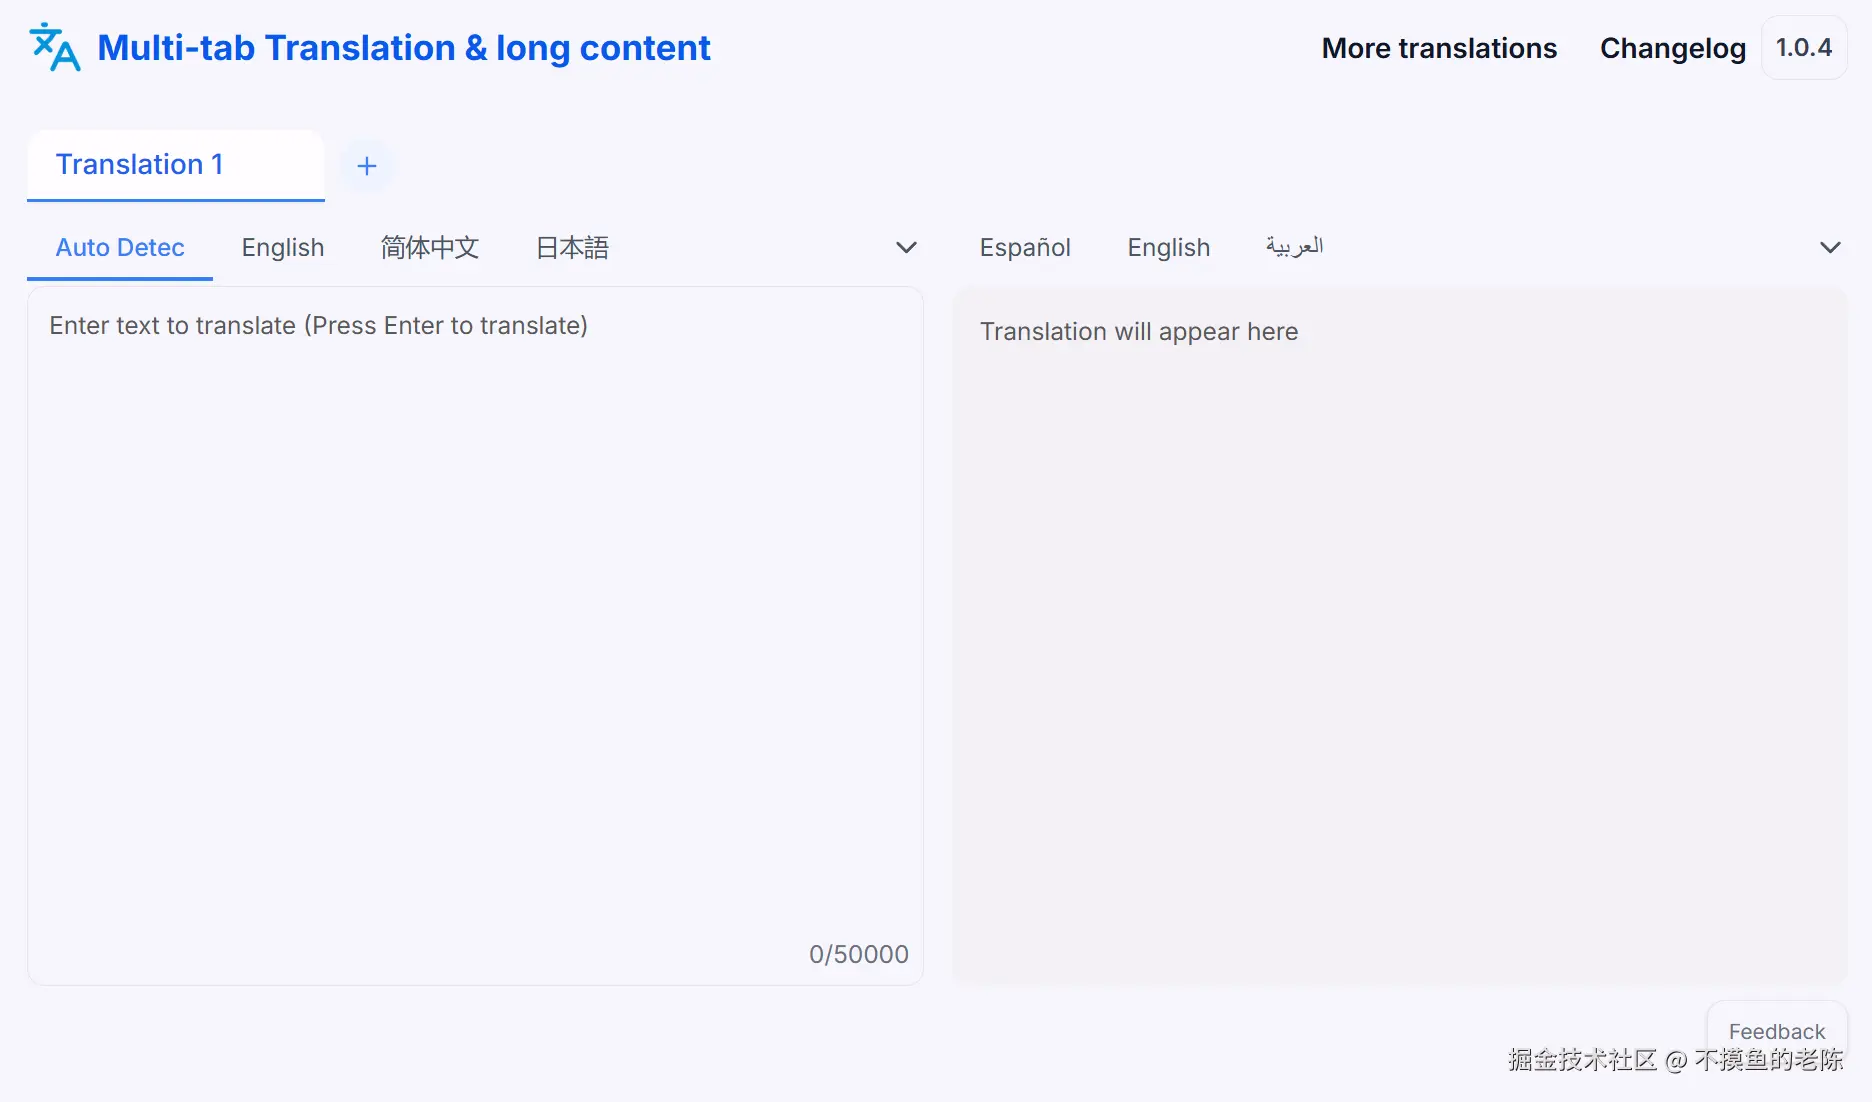Click the Multi-tab Translation title
The width and height of the screenshot is (1872, 1102).
point(404,48)
